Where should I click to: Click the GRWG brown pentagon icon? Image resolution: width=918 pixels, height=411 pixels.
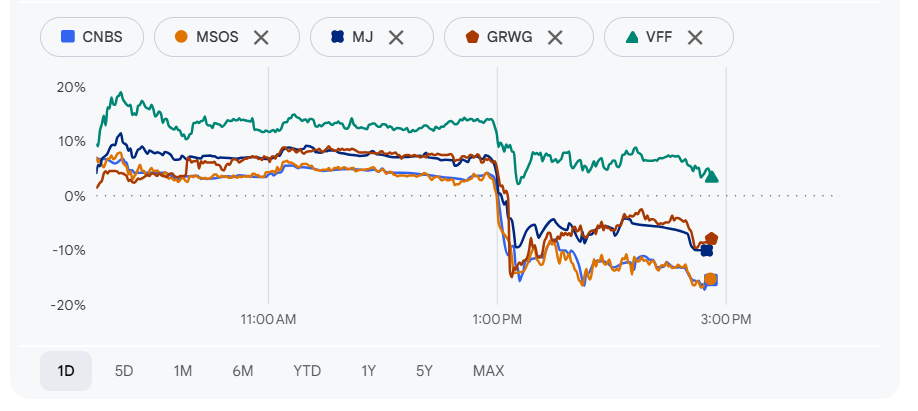[472, 37]
